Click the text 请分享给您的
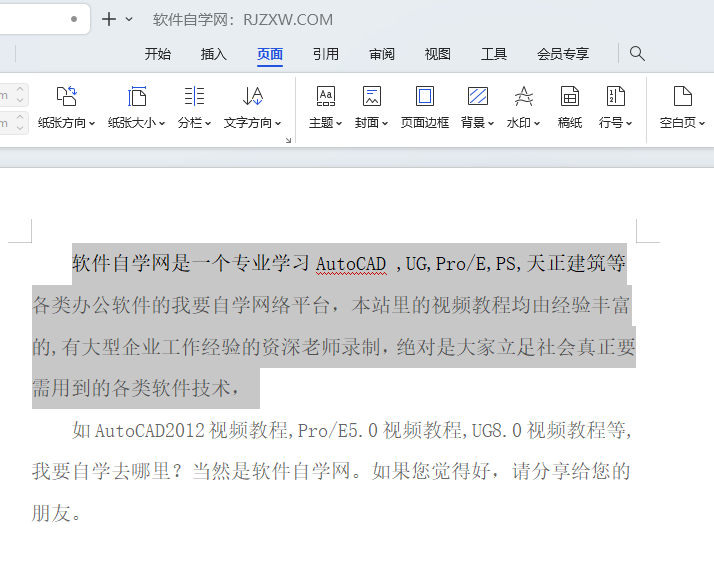 [x=571, y=471]
